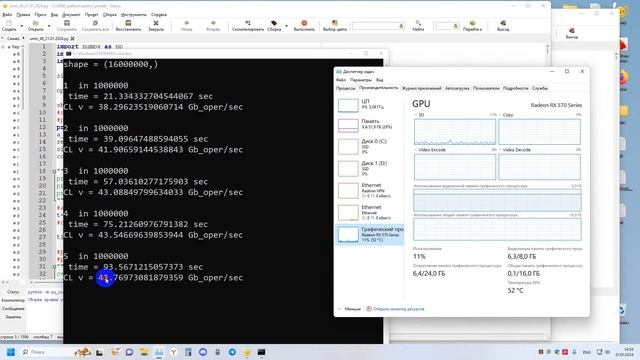Open the dropdown arrow next to Создать
The width and height of the screenshot is (640, 360).
click(22, 26)
